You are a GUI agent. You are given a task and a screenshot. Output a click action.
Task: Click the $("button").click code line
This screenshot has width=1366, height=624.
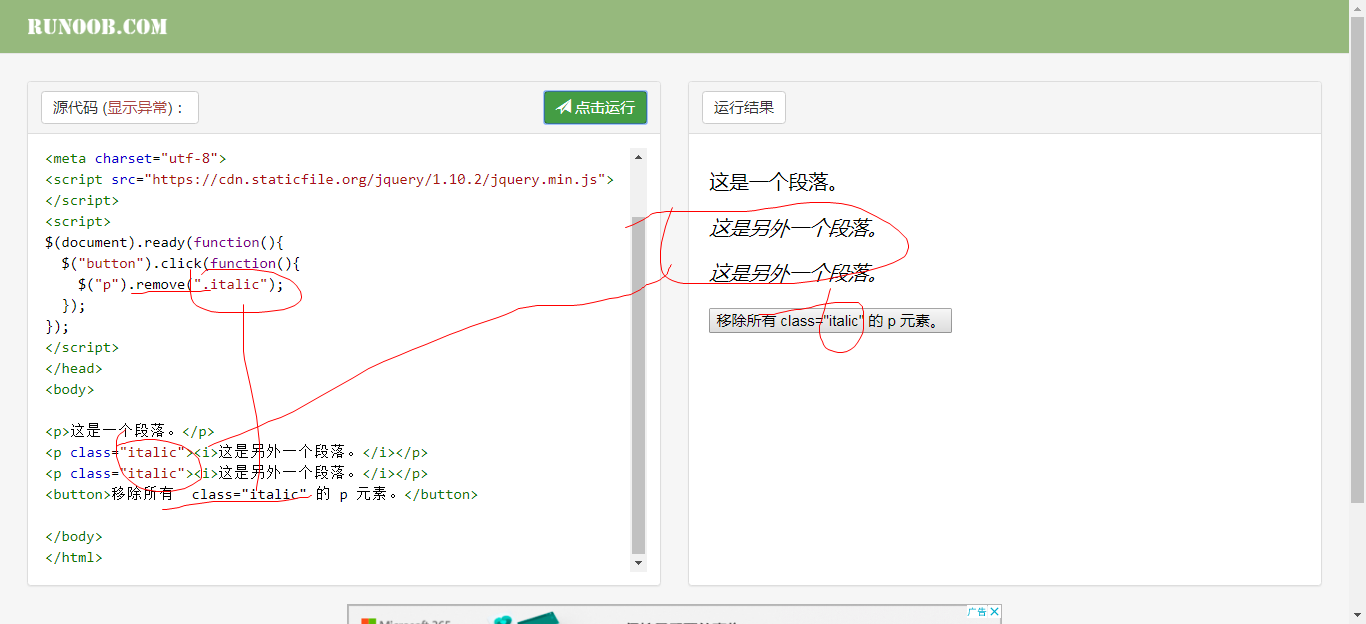(x=181, y=263)
